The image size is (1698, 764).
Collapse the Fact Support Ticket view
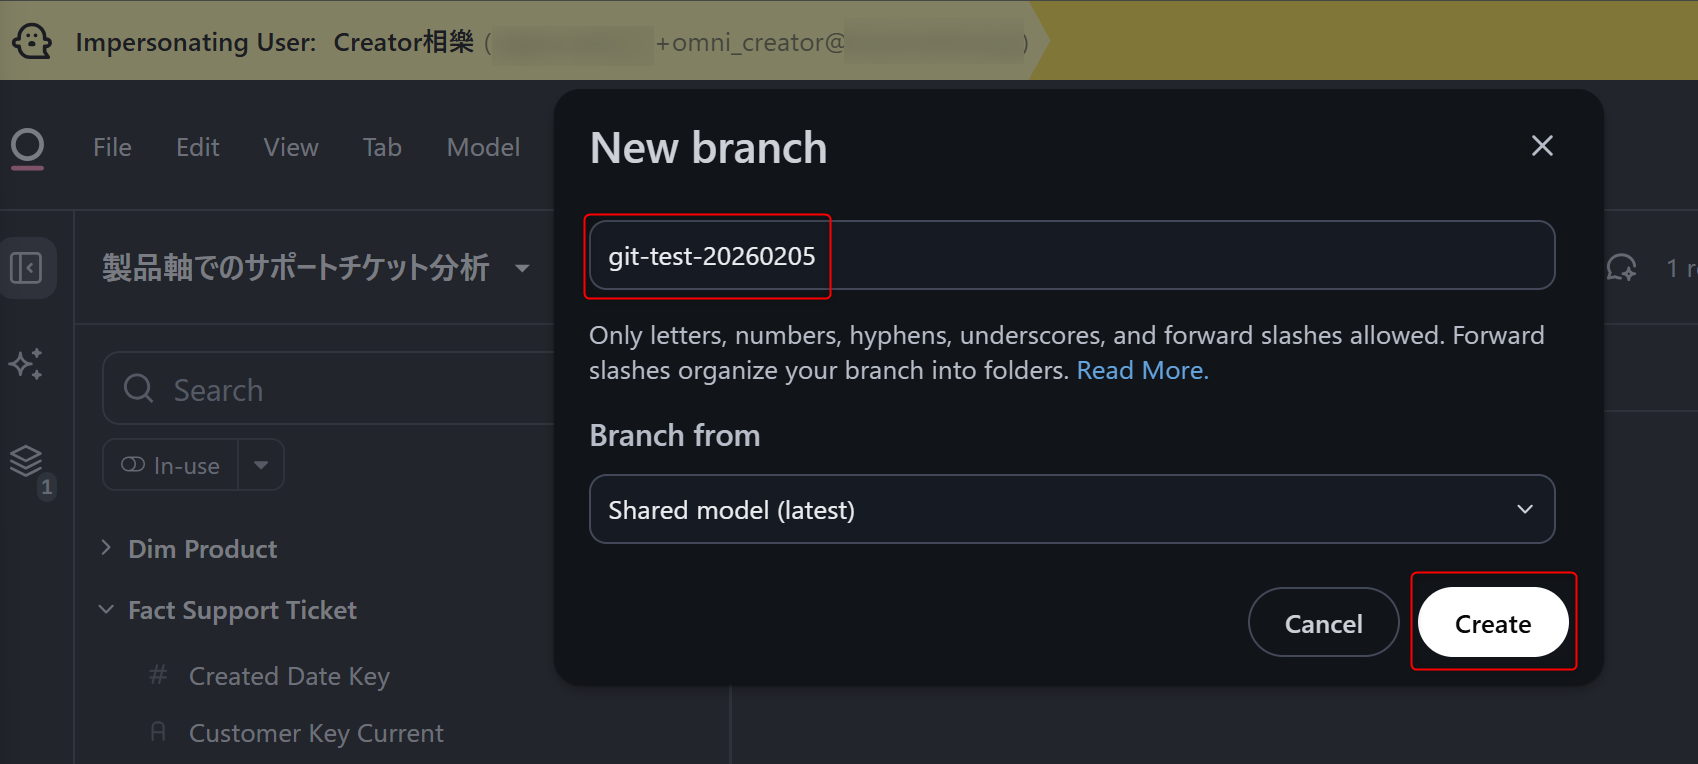[x=106, y=610]
